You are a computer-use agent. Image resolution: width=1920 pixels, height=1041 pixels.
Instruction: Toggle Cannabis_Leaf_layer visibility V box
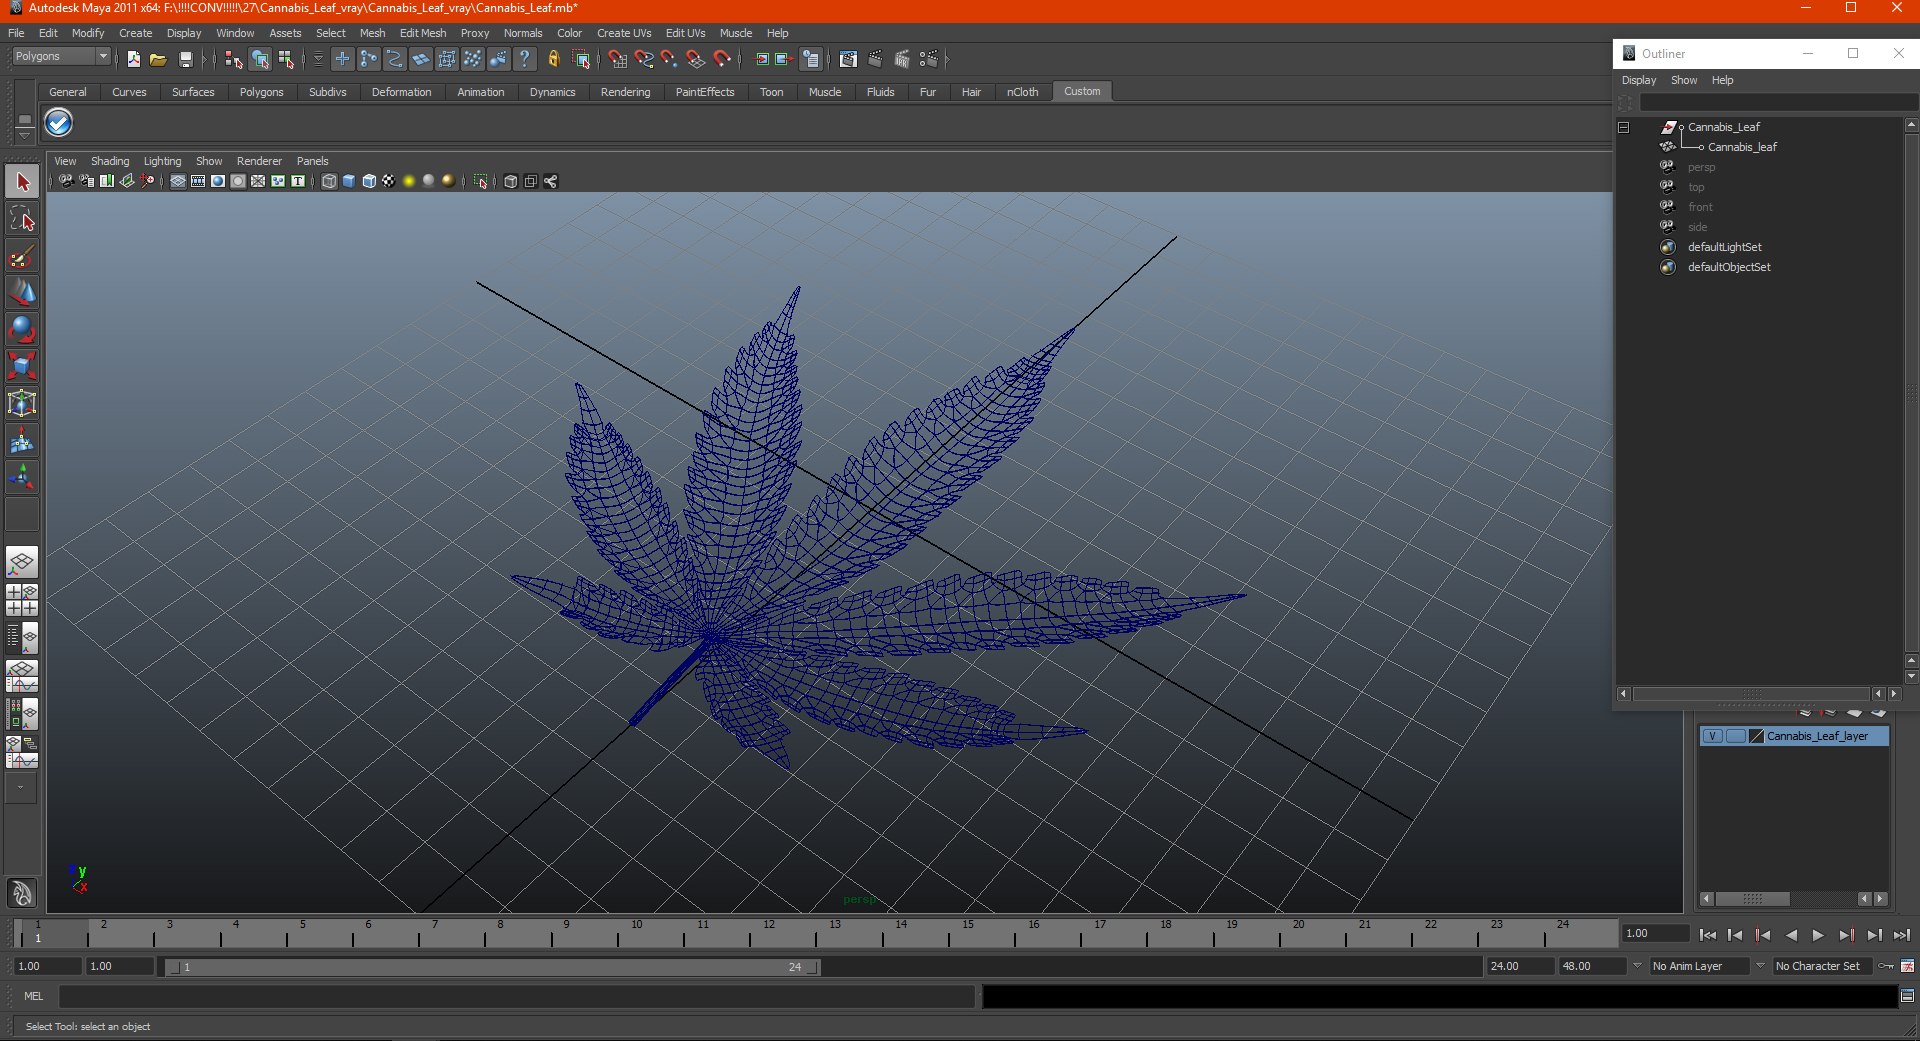1712,736
